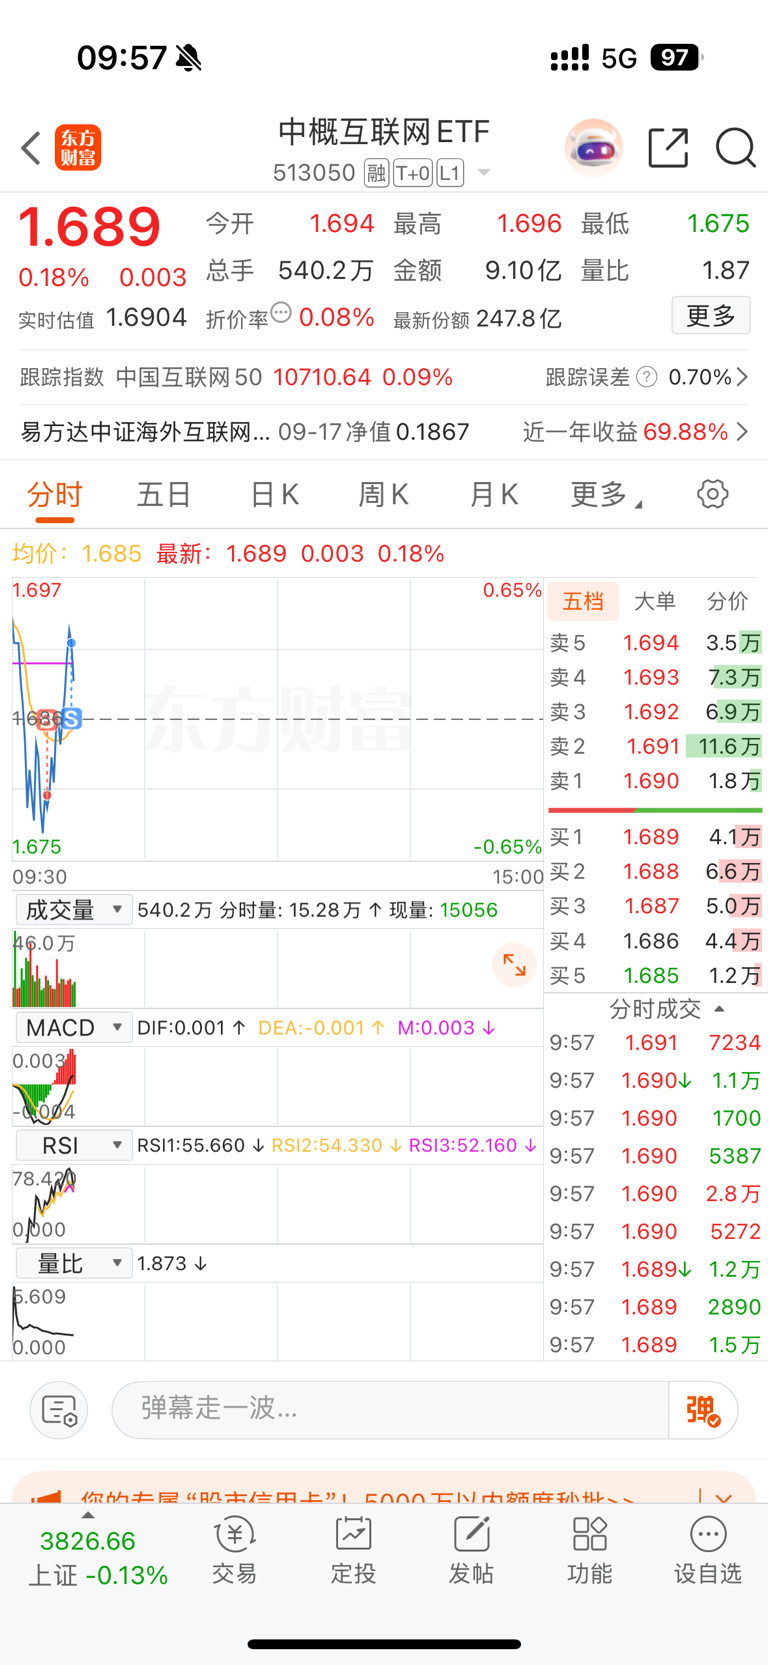Share the page via export icon
This screenshot has height=1665, width=769.
coord(668,148)
